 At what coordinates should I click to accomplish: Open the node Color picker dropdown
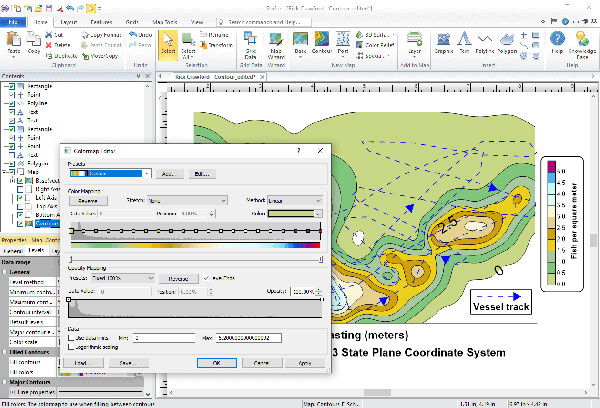(318, 214)
